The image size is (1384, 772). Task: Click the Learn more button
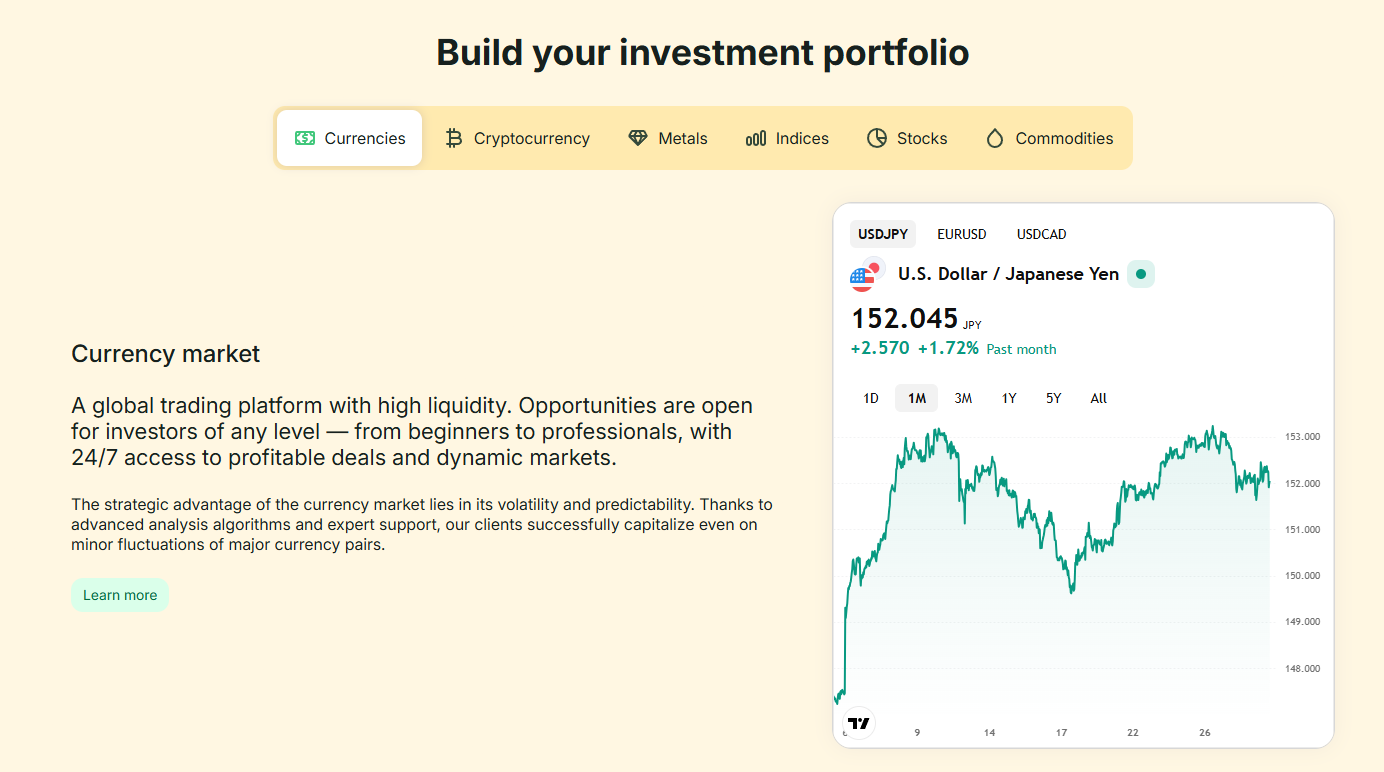[x=120, y=595]
